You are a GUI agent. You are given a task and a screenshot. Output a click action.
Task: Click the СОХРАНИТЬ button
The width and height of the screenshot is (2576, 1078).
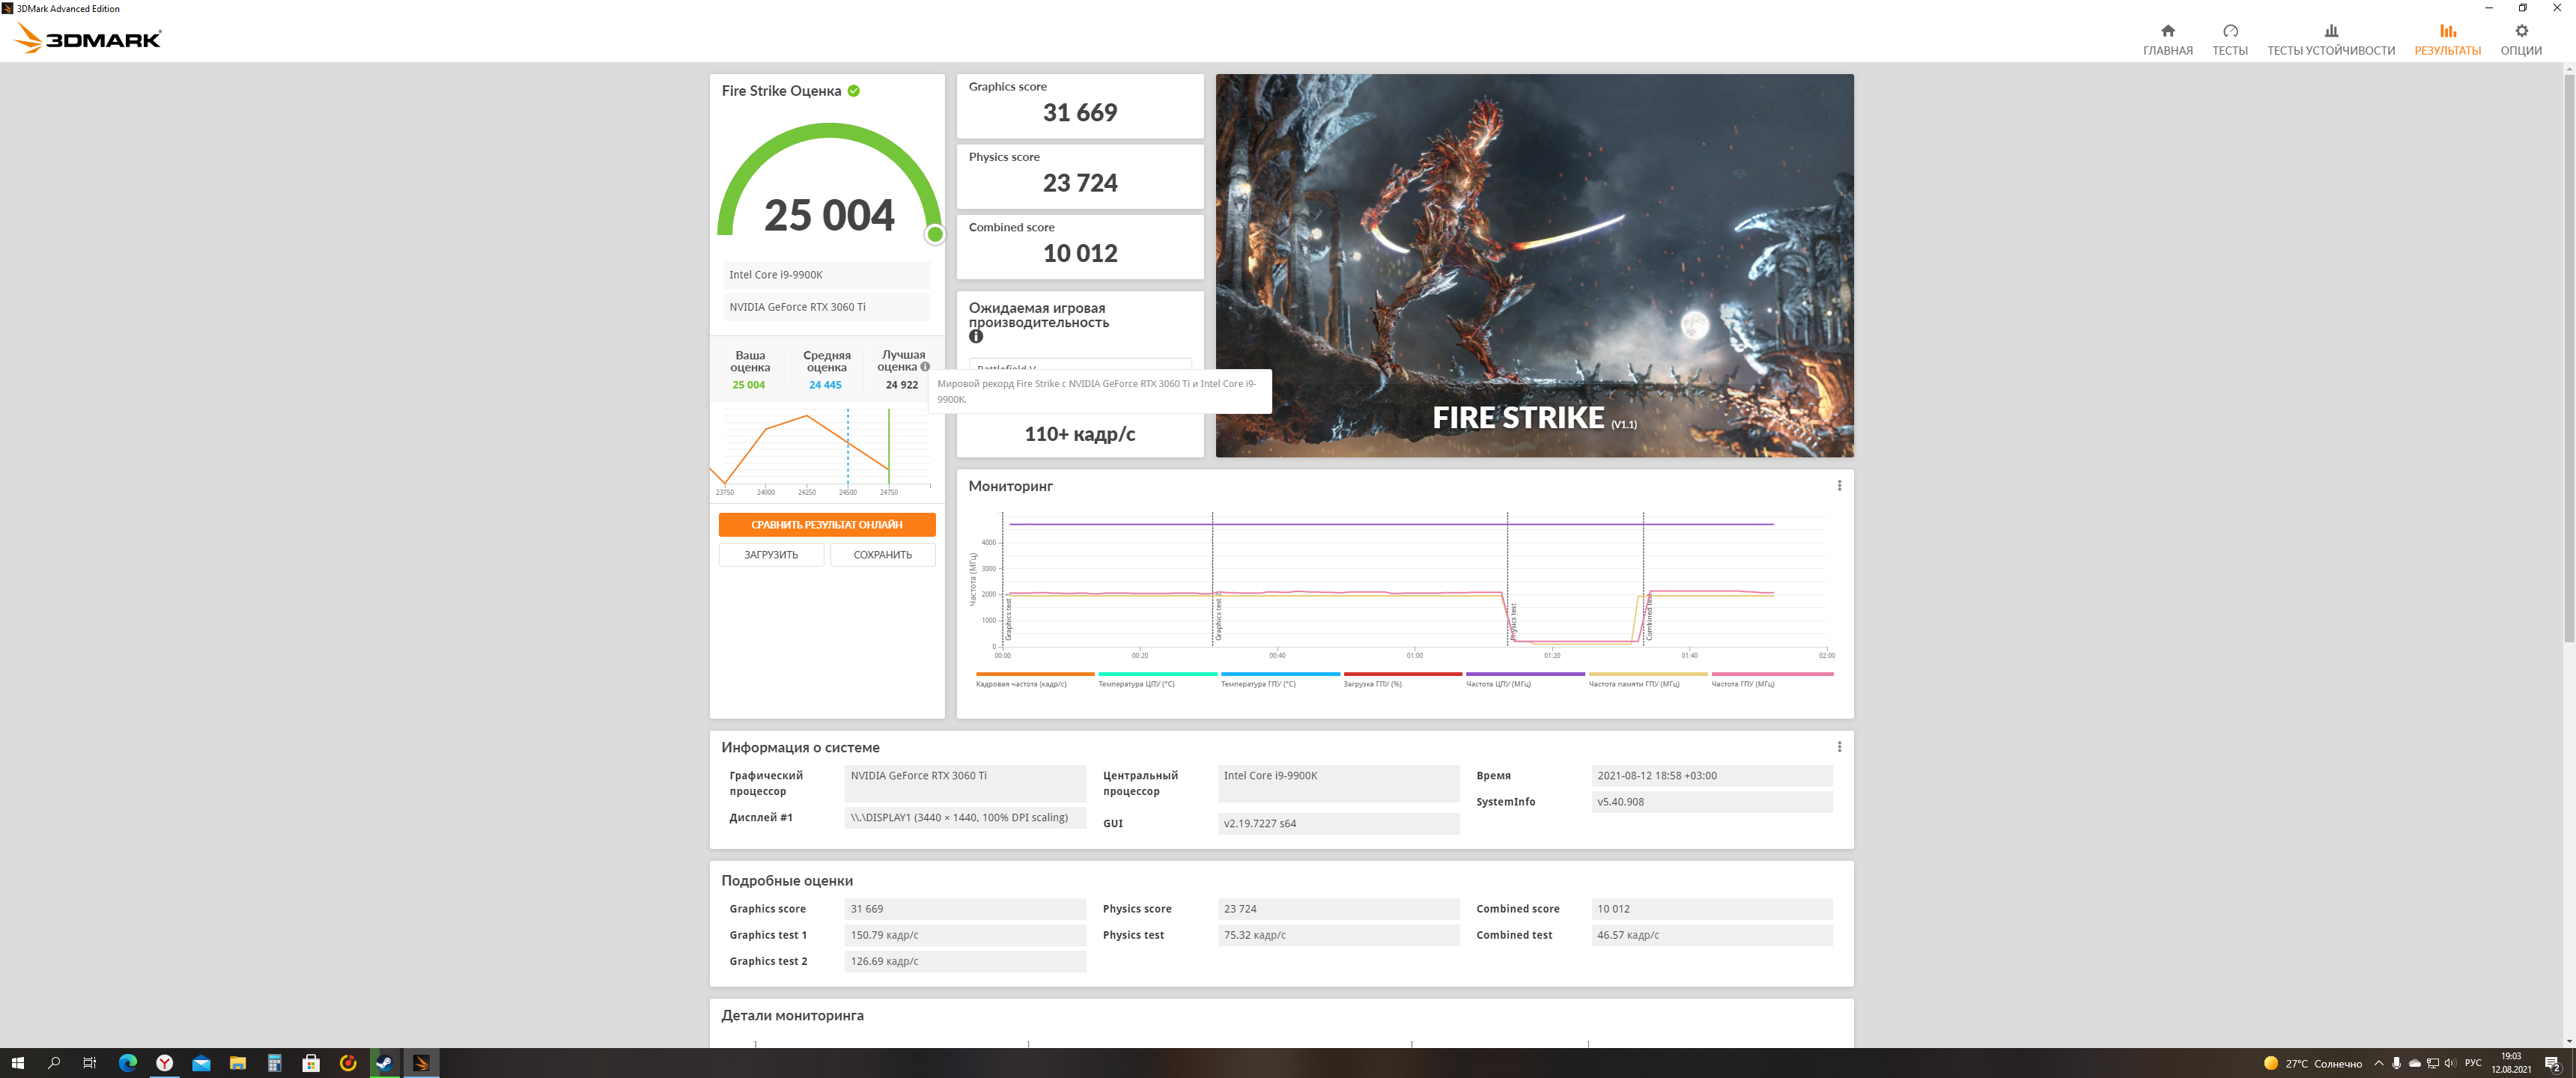pyautogui.click(x=882, y=555)
